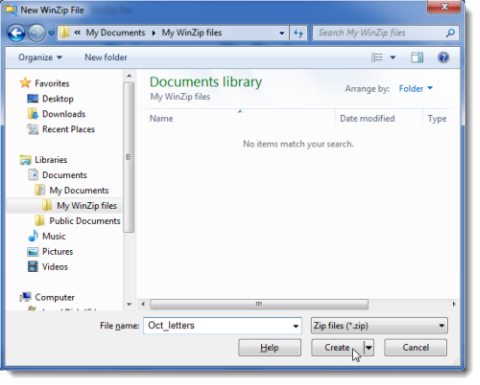Screen dimensions: 480x385
Task: Click the horizontal scrollbar thumb in the file list
Action: (259, 304)
